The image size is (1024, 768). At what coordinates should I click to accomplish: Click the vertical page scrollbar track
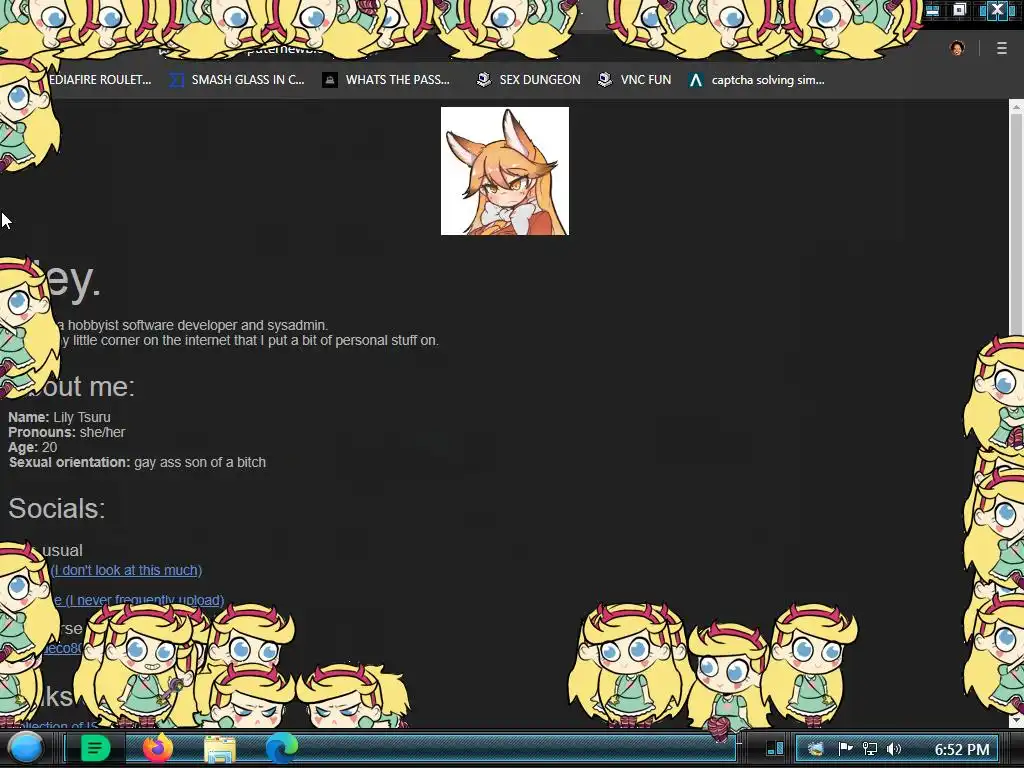1016,411
